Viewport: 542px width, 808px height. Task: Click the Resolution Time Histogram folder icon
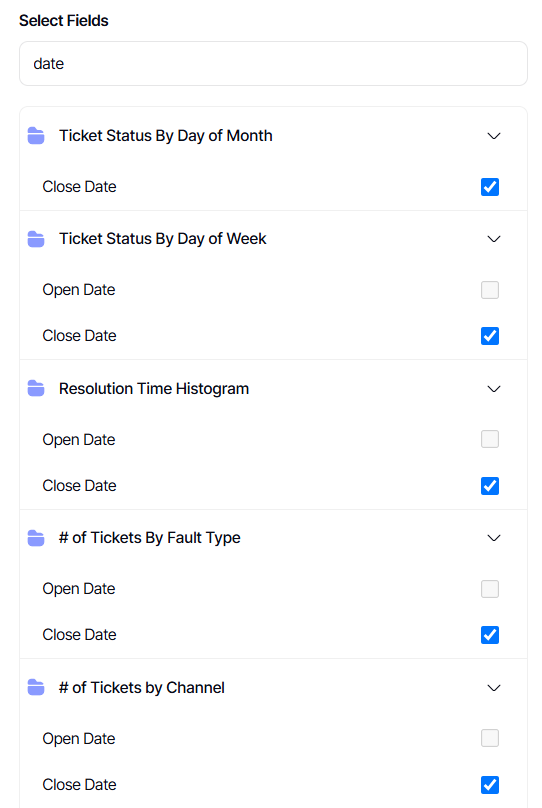pos(36,389)
